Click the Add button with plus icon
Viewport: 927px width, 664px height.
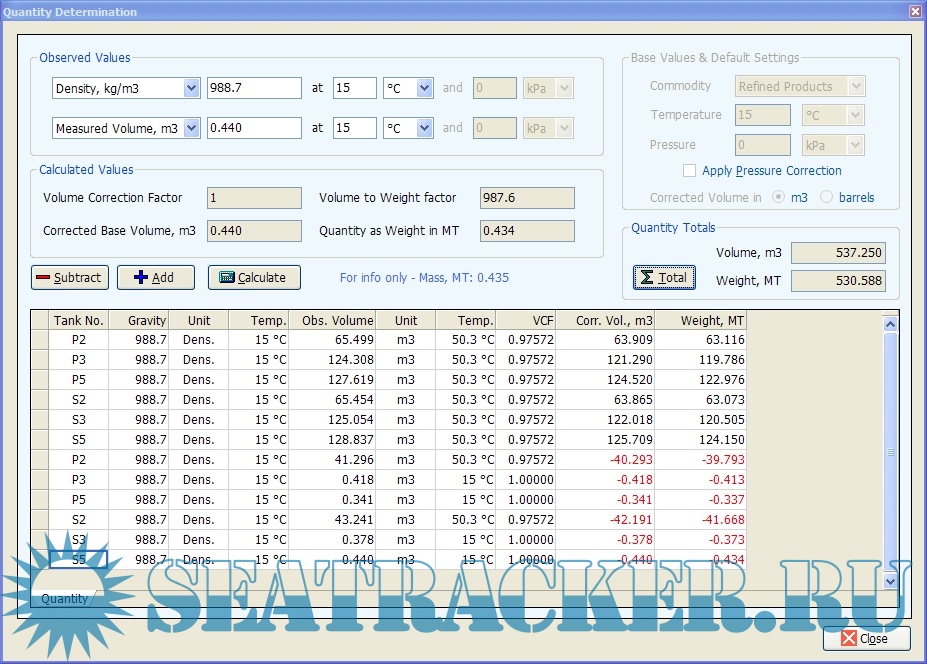coord(155,277)
